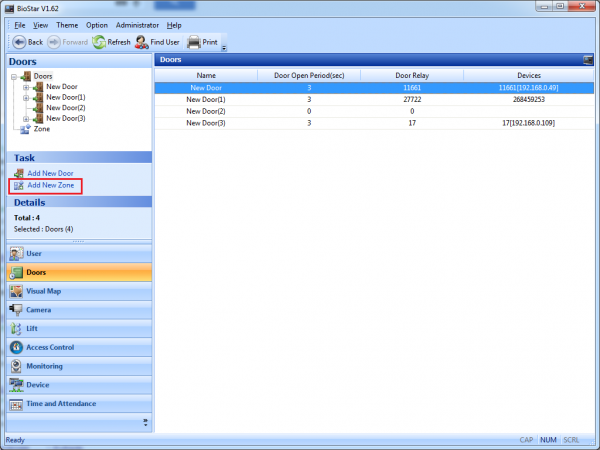Open the Theme menu
This screenshot has height=450, width=600.
(67, 24)
